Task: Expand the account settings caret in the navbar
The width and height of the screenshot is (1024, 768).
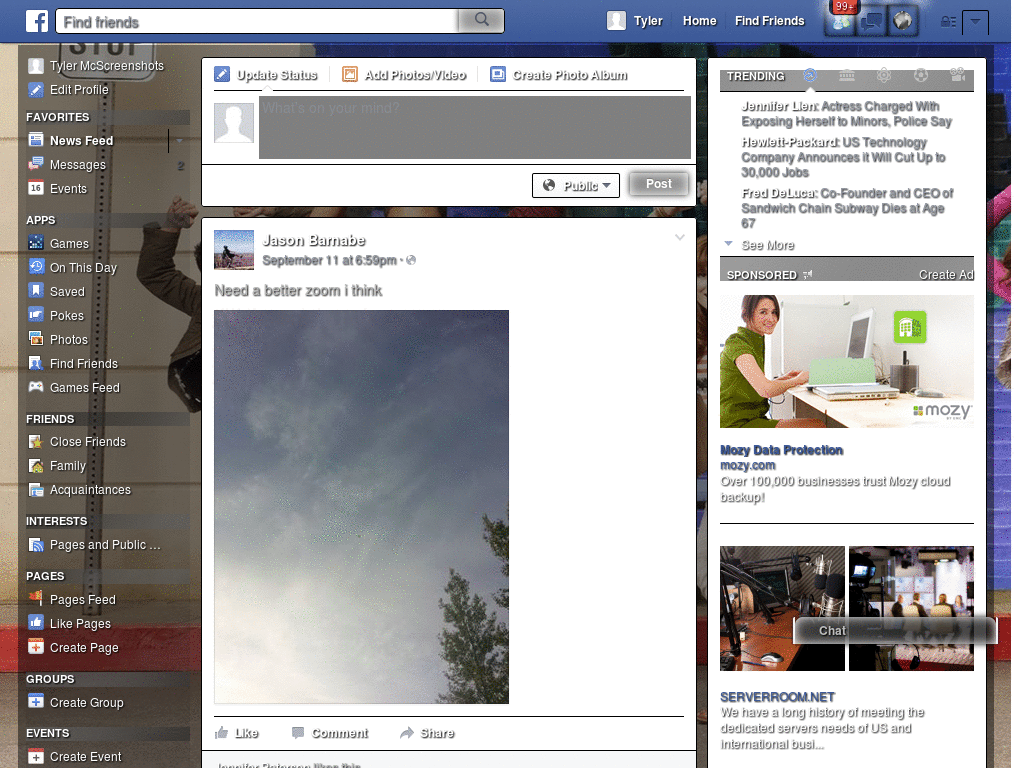Action: point(975,21)
